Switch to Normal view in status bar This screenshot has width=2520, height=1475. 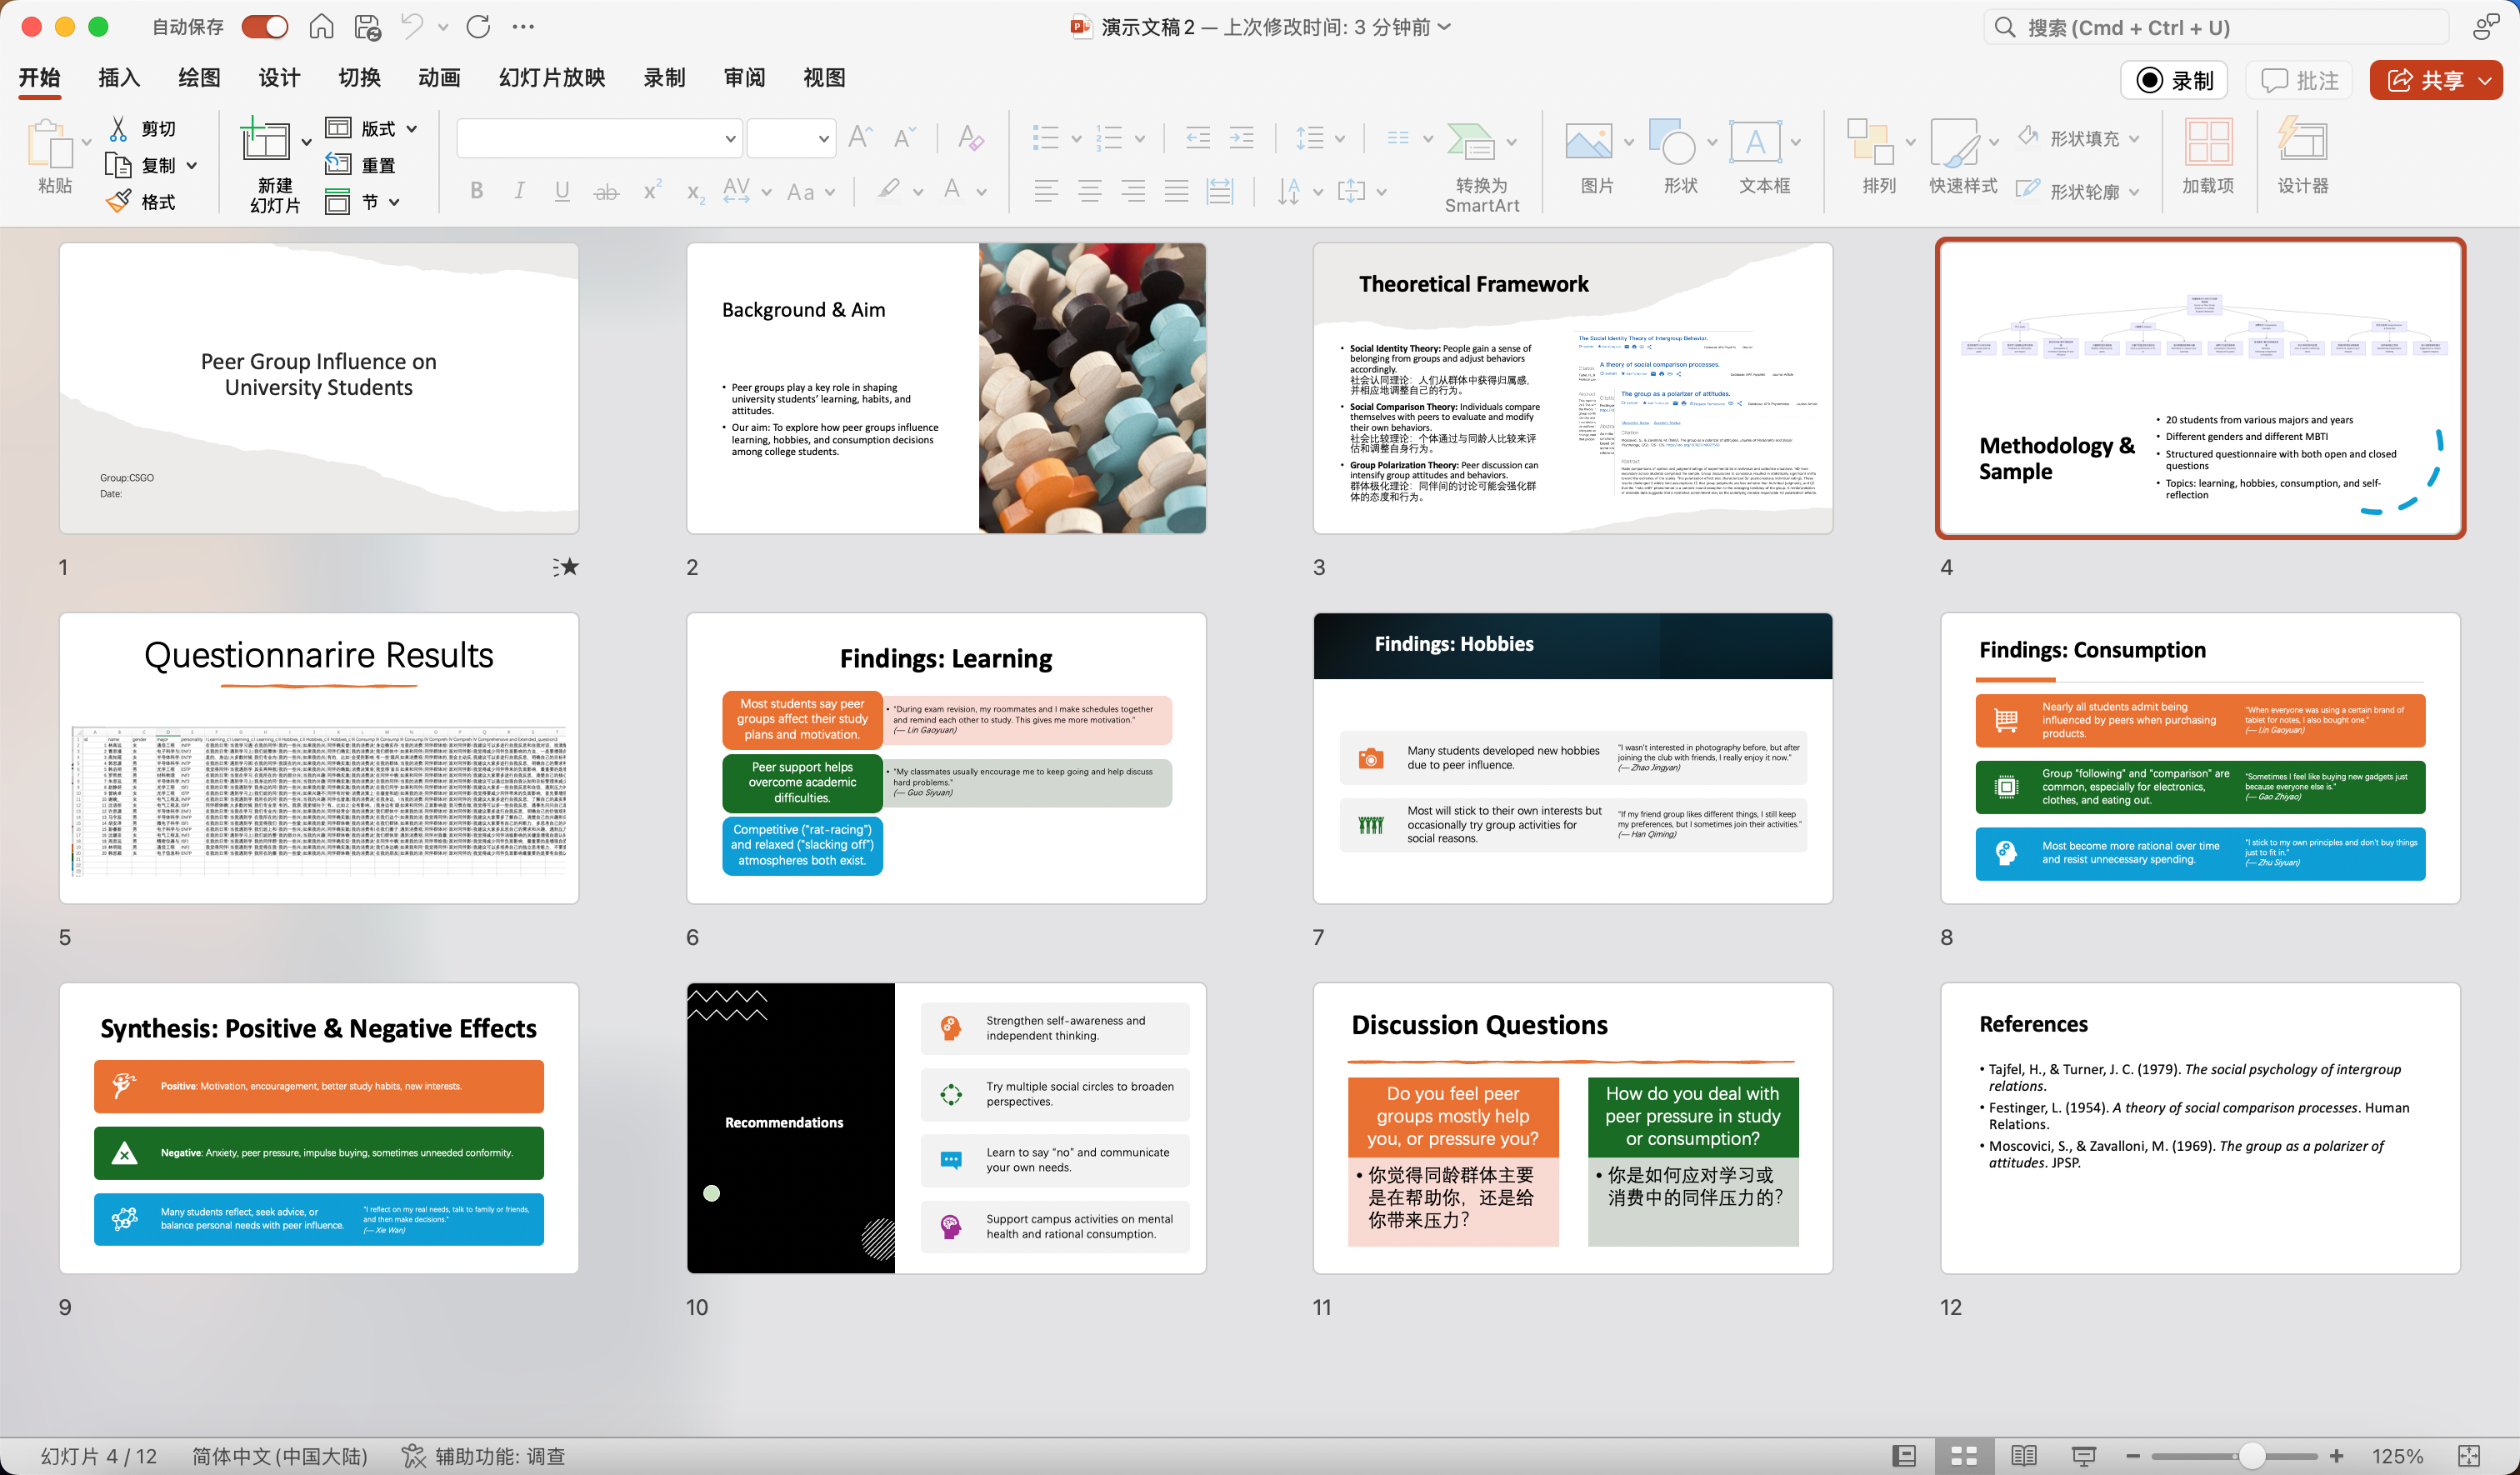click(1905, 1456)
